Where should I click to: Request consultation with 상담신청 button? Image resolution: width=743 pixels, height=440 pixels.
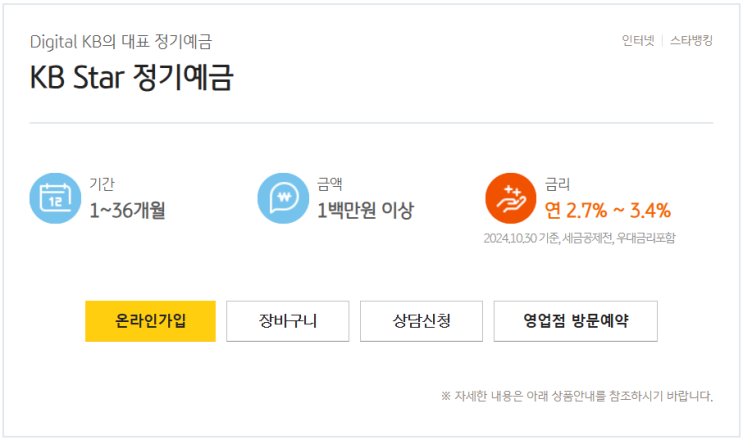[421, 321]
